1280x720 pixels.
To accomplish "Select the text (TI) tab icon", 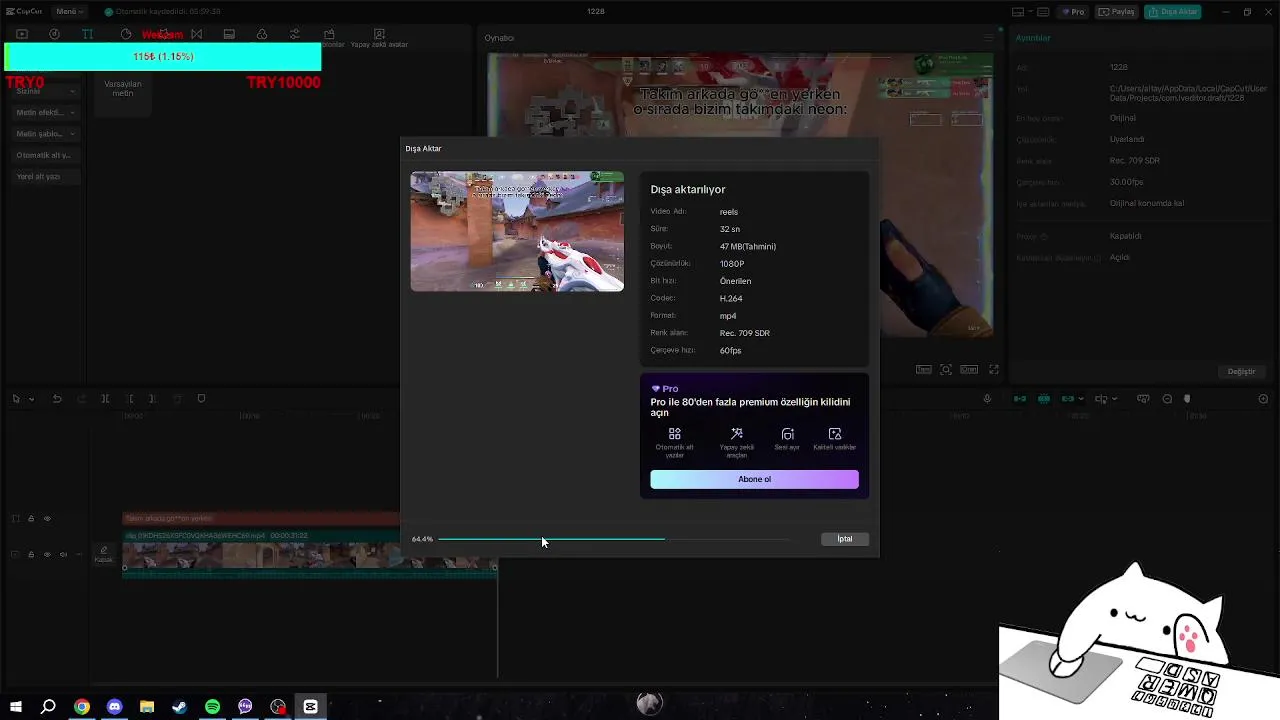I will (87, 34).
